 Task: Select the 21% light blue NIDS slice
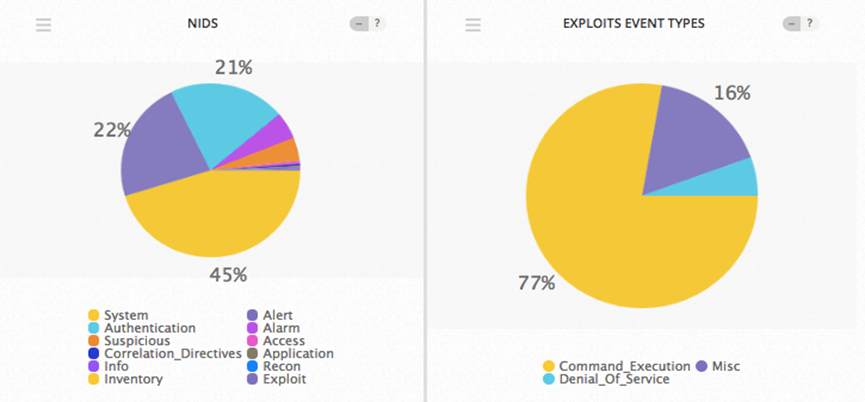[x=225, y=120]
